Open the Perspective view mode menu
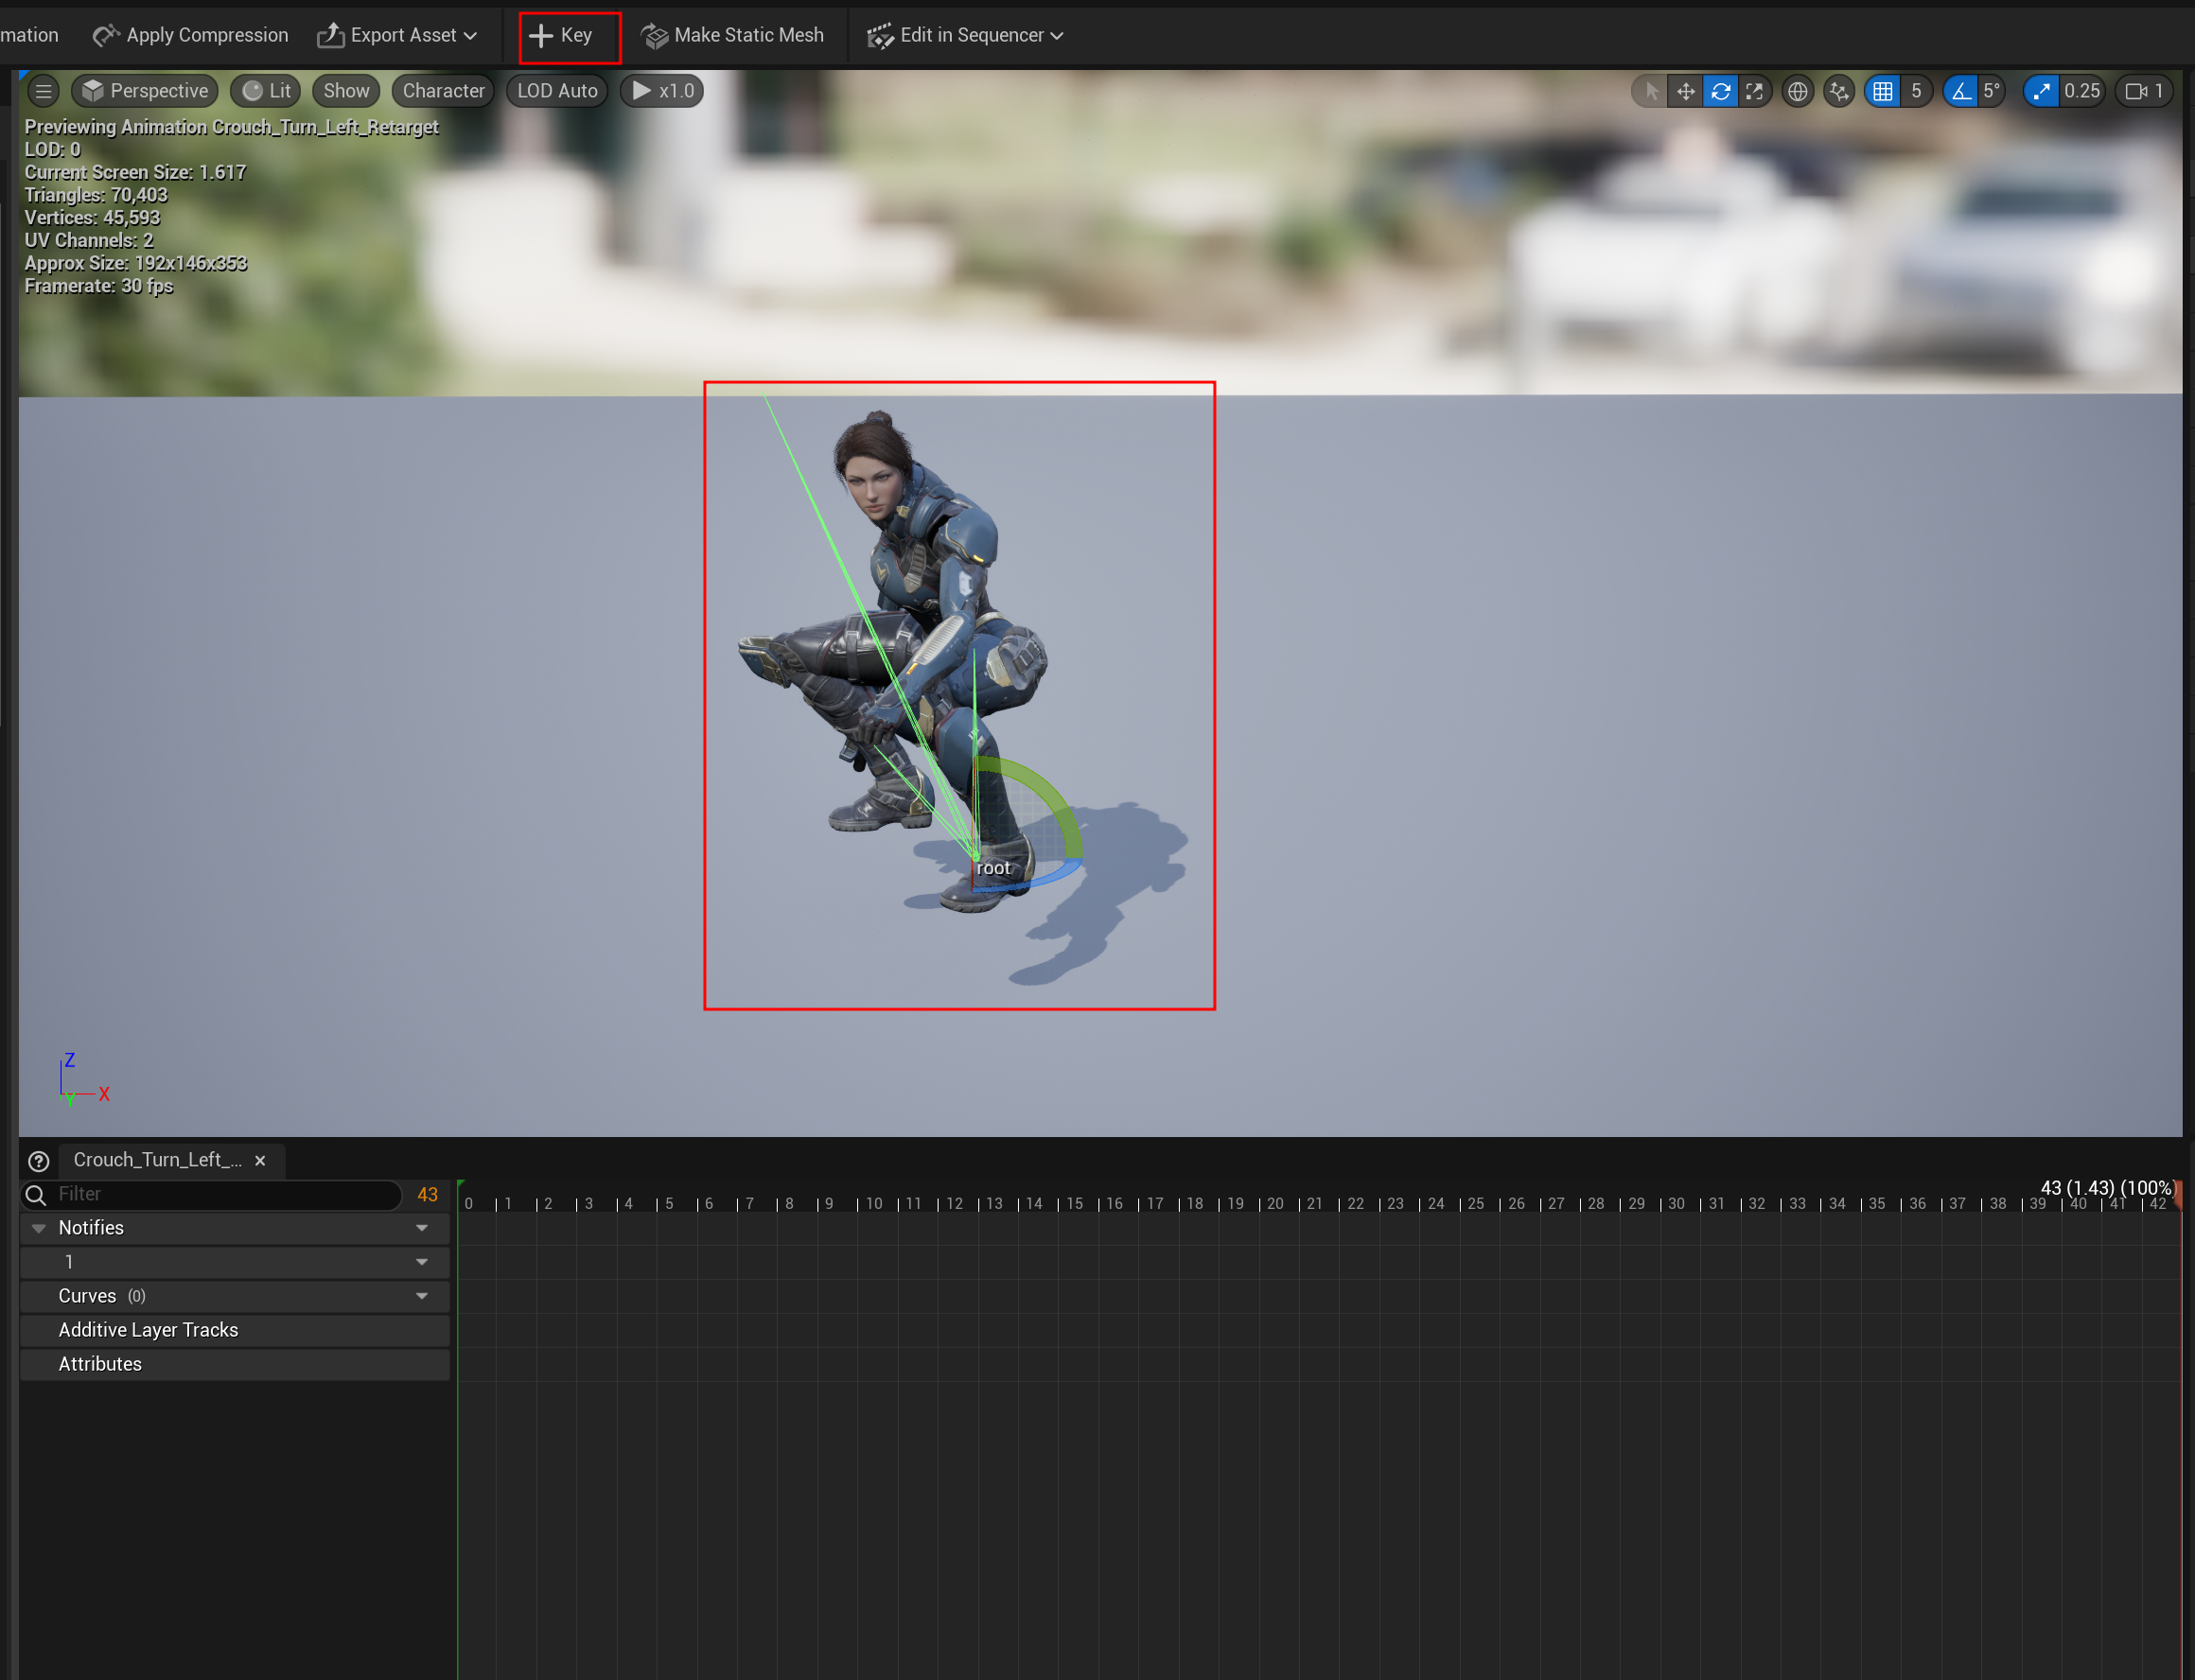This screenshot has height=1680, width=2195. click(146, 91)
